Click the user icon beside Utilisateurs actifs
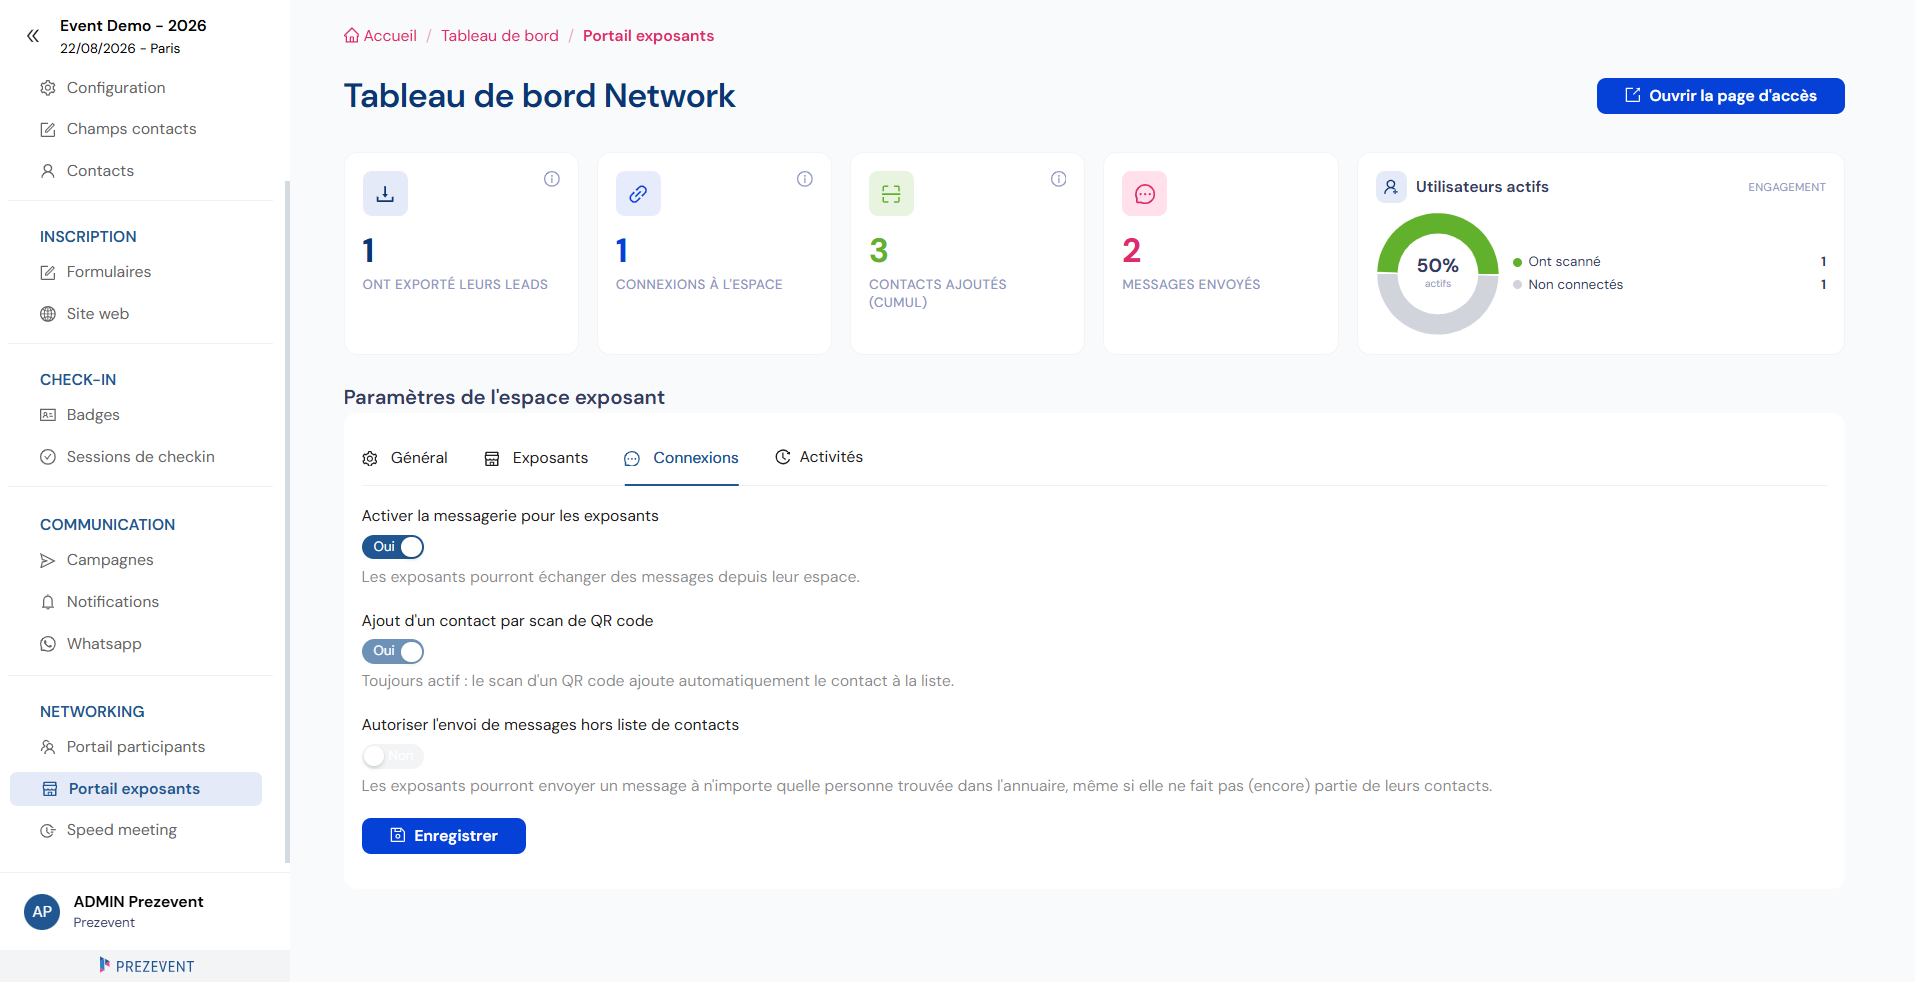The image size is (1915, 982). tap(1391, 187)
